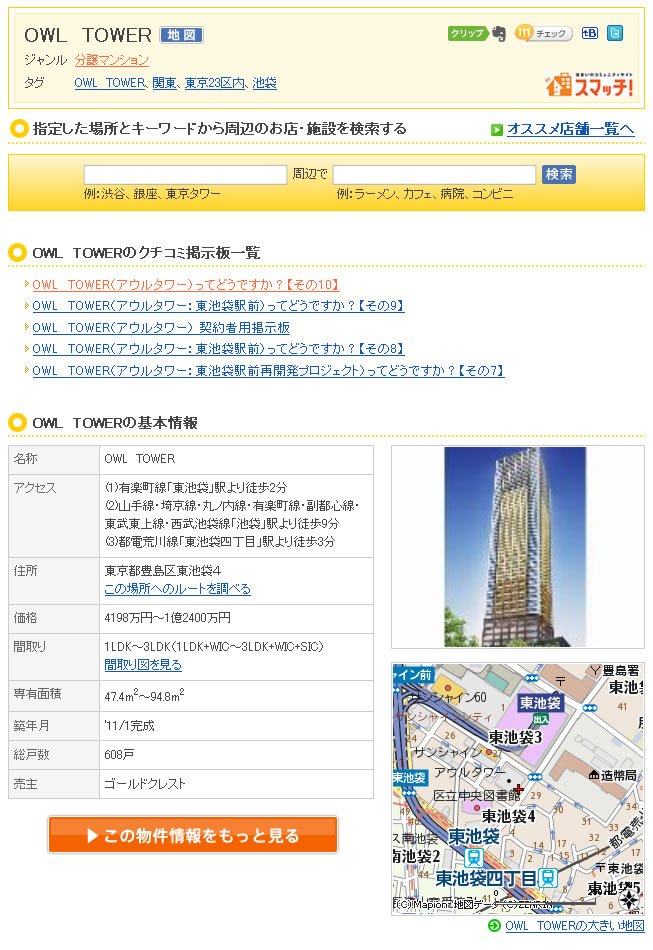The height and width of the screenshot is (950, 653).
Task: Open the 関東 tag link
Action: [164, 83]
